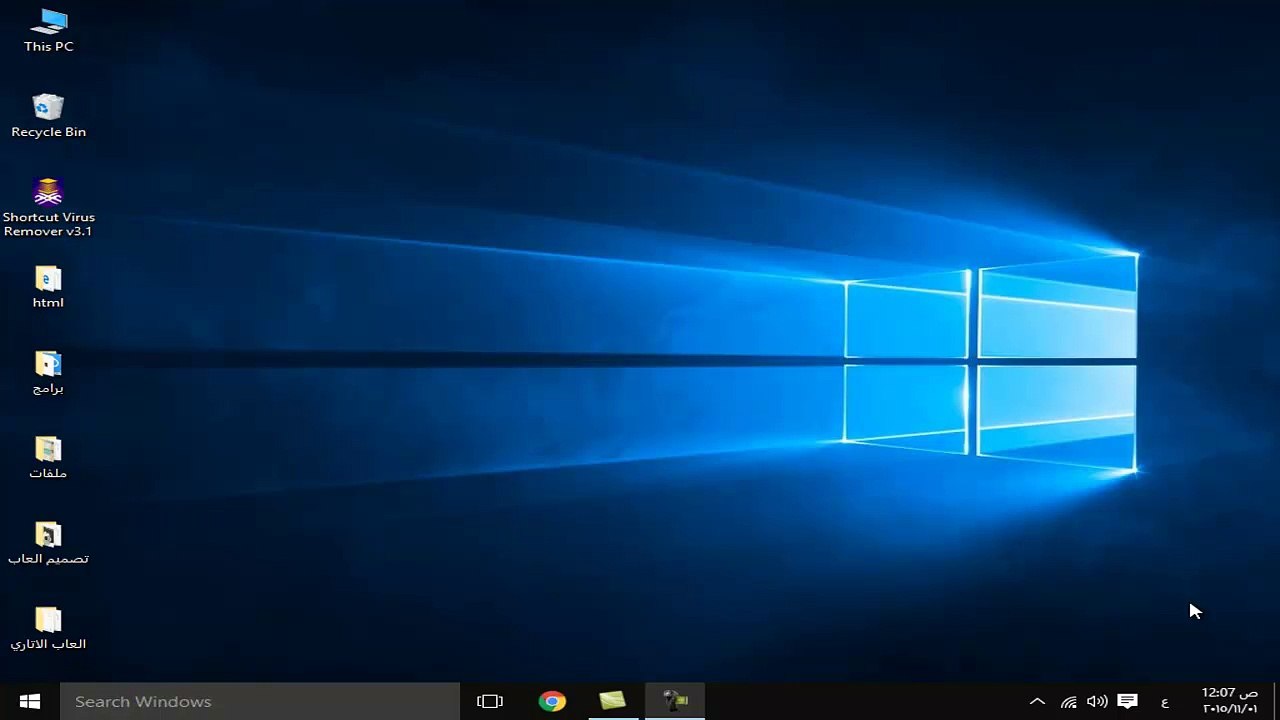Open the Windows Start menu
1280x720 pixels.
coord(30,701)
